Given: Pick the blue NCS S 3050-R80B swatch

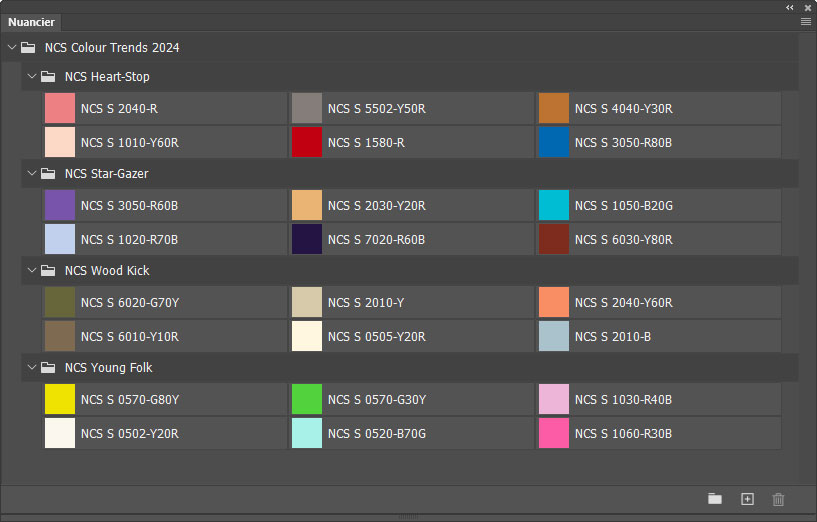Looking at the screenshot, I should coord(554,142).
